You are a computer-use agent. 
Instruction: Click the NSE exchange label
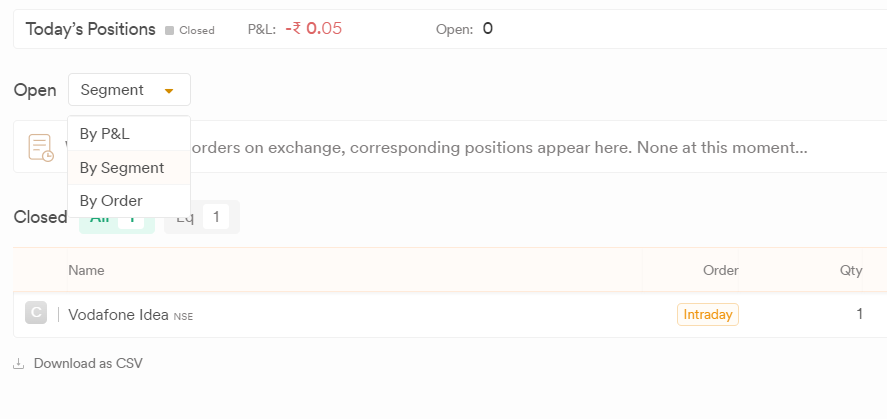(x=183, y=317)
